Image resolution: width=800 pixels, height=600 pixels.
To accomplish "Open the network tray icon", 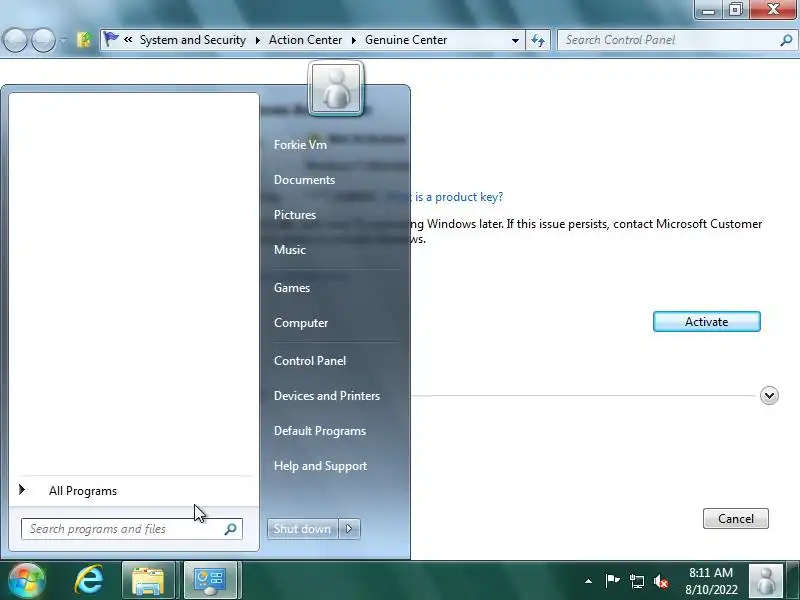I will pyautogui.click(x=636, y=581).
